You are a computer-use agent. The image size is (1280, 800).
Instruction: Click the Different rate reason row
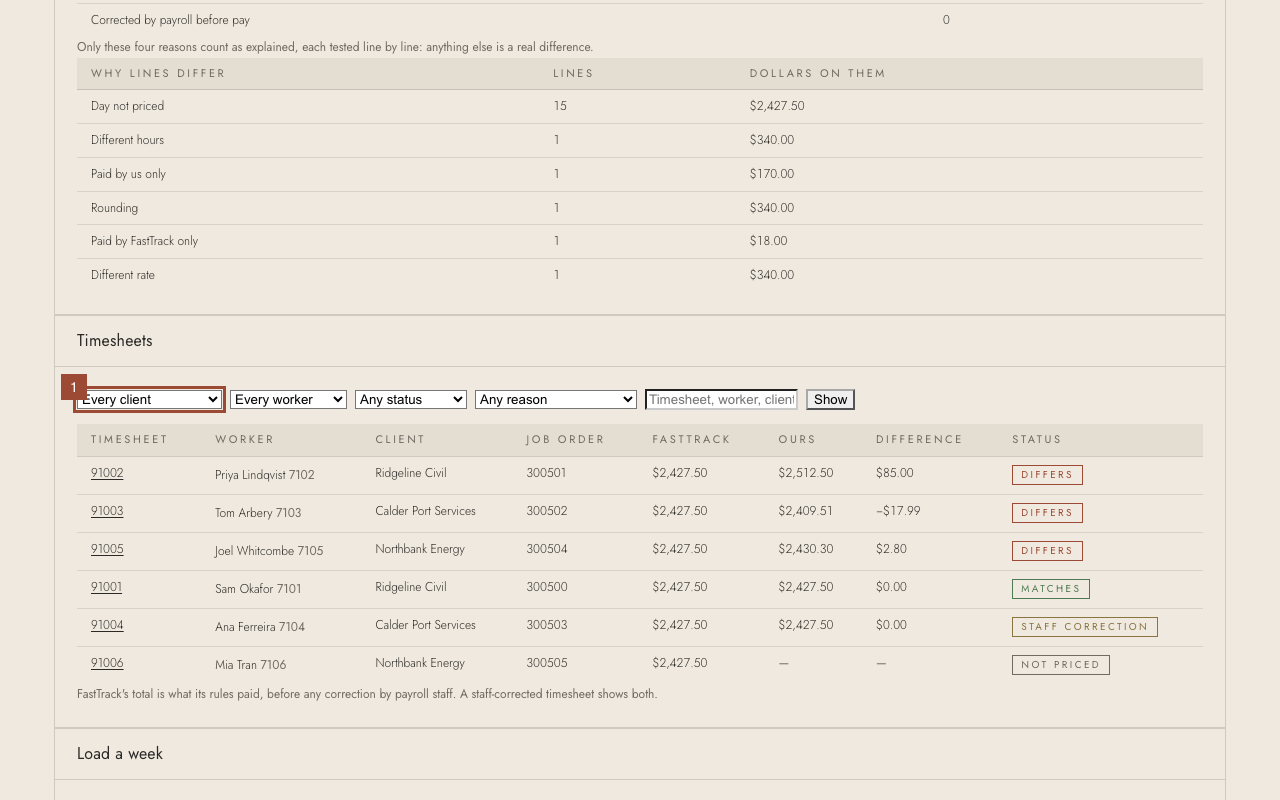(640, 275)
